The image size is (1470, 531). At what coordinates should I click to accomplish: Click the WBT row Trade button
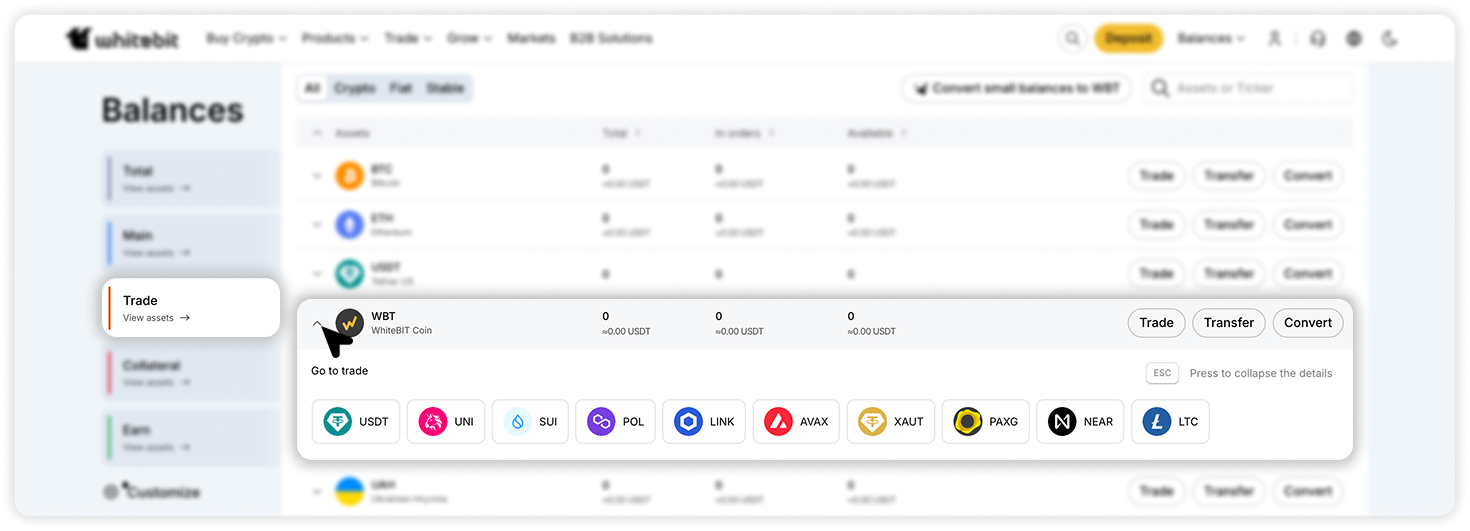1156,323
